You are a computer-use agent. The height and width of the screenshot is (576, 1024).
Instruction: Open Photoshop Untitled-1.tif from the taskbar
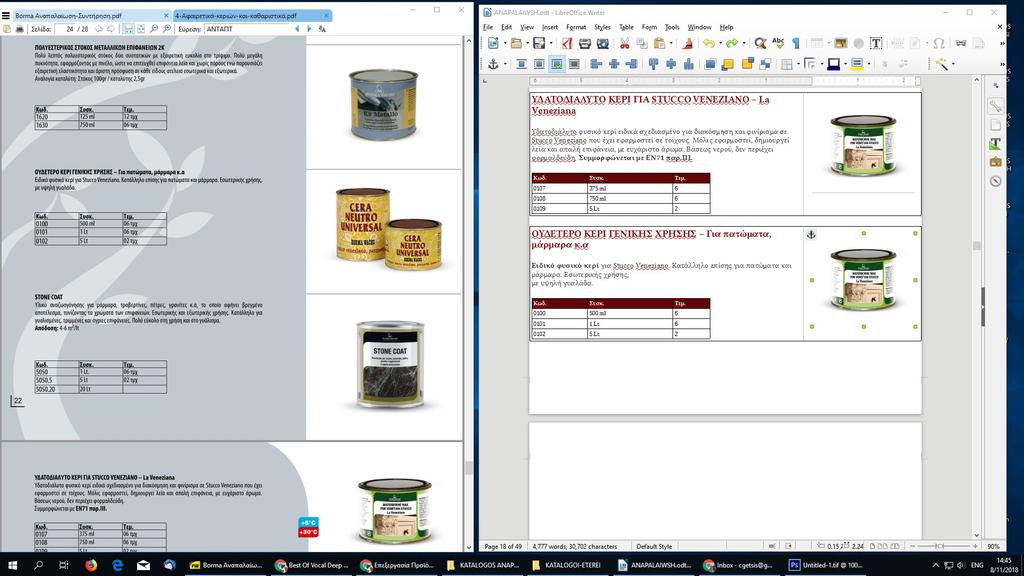pyautogui.click(x=825, y=565)
